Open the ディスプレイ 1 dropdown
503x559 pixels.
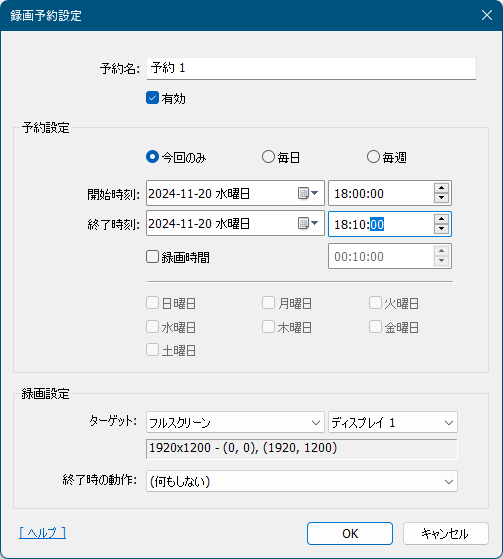tap(393, 422)
